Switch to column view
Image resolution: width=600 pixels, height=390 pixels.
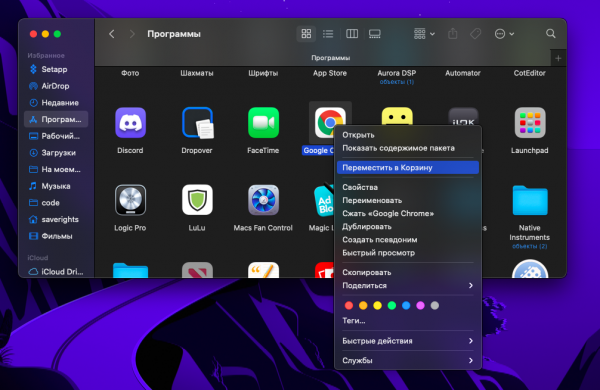[352, 34]
